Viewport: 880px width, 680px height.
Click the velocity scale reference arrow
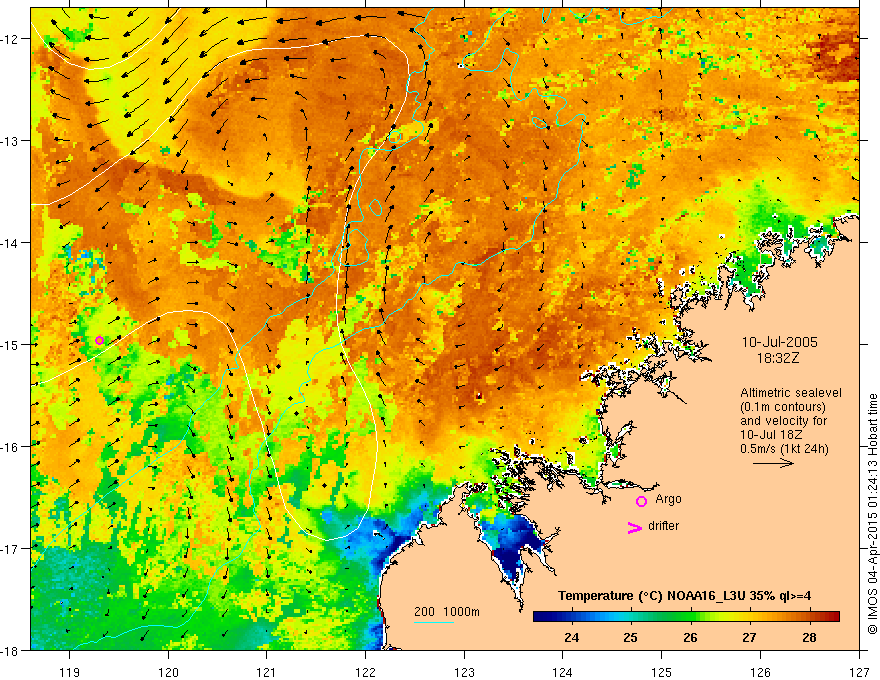point(773,463)
